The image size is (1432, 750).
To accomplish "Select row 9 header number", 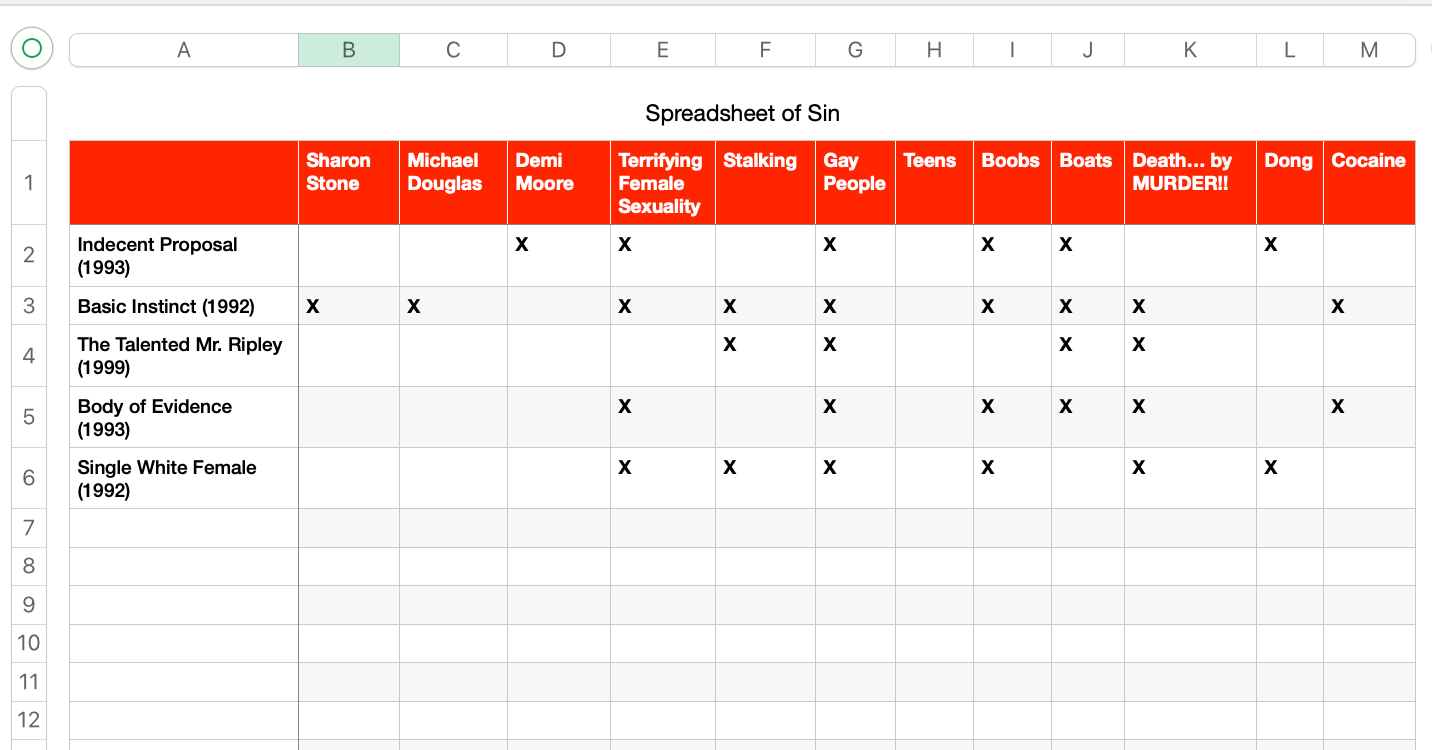I will pyautogui.click(x=29, y=605).
